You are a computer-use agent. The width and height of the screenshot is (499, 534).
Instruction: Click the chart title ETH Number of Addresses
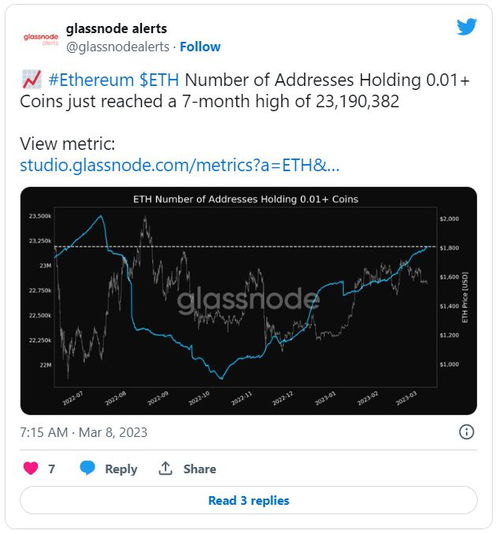coord(246,199)
